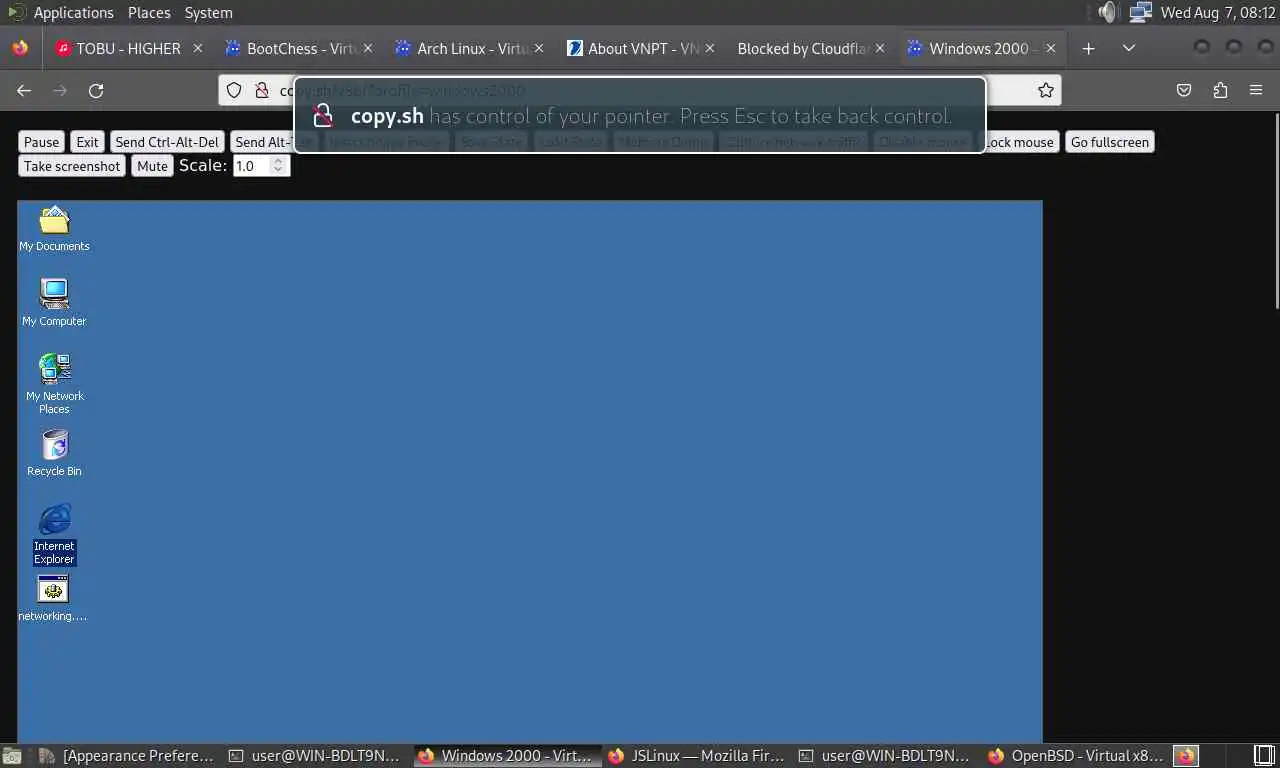
Task: Select the My Network Places icon
Action: click(54, 384)
